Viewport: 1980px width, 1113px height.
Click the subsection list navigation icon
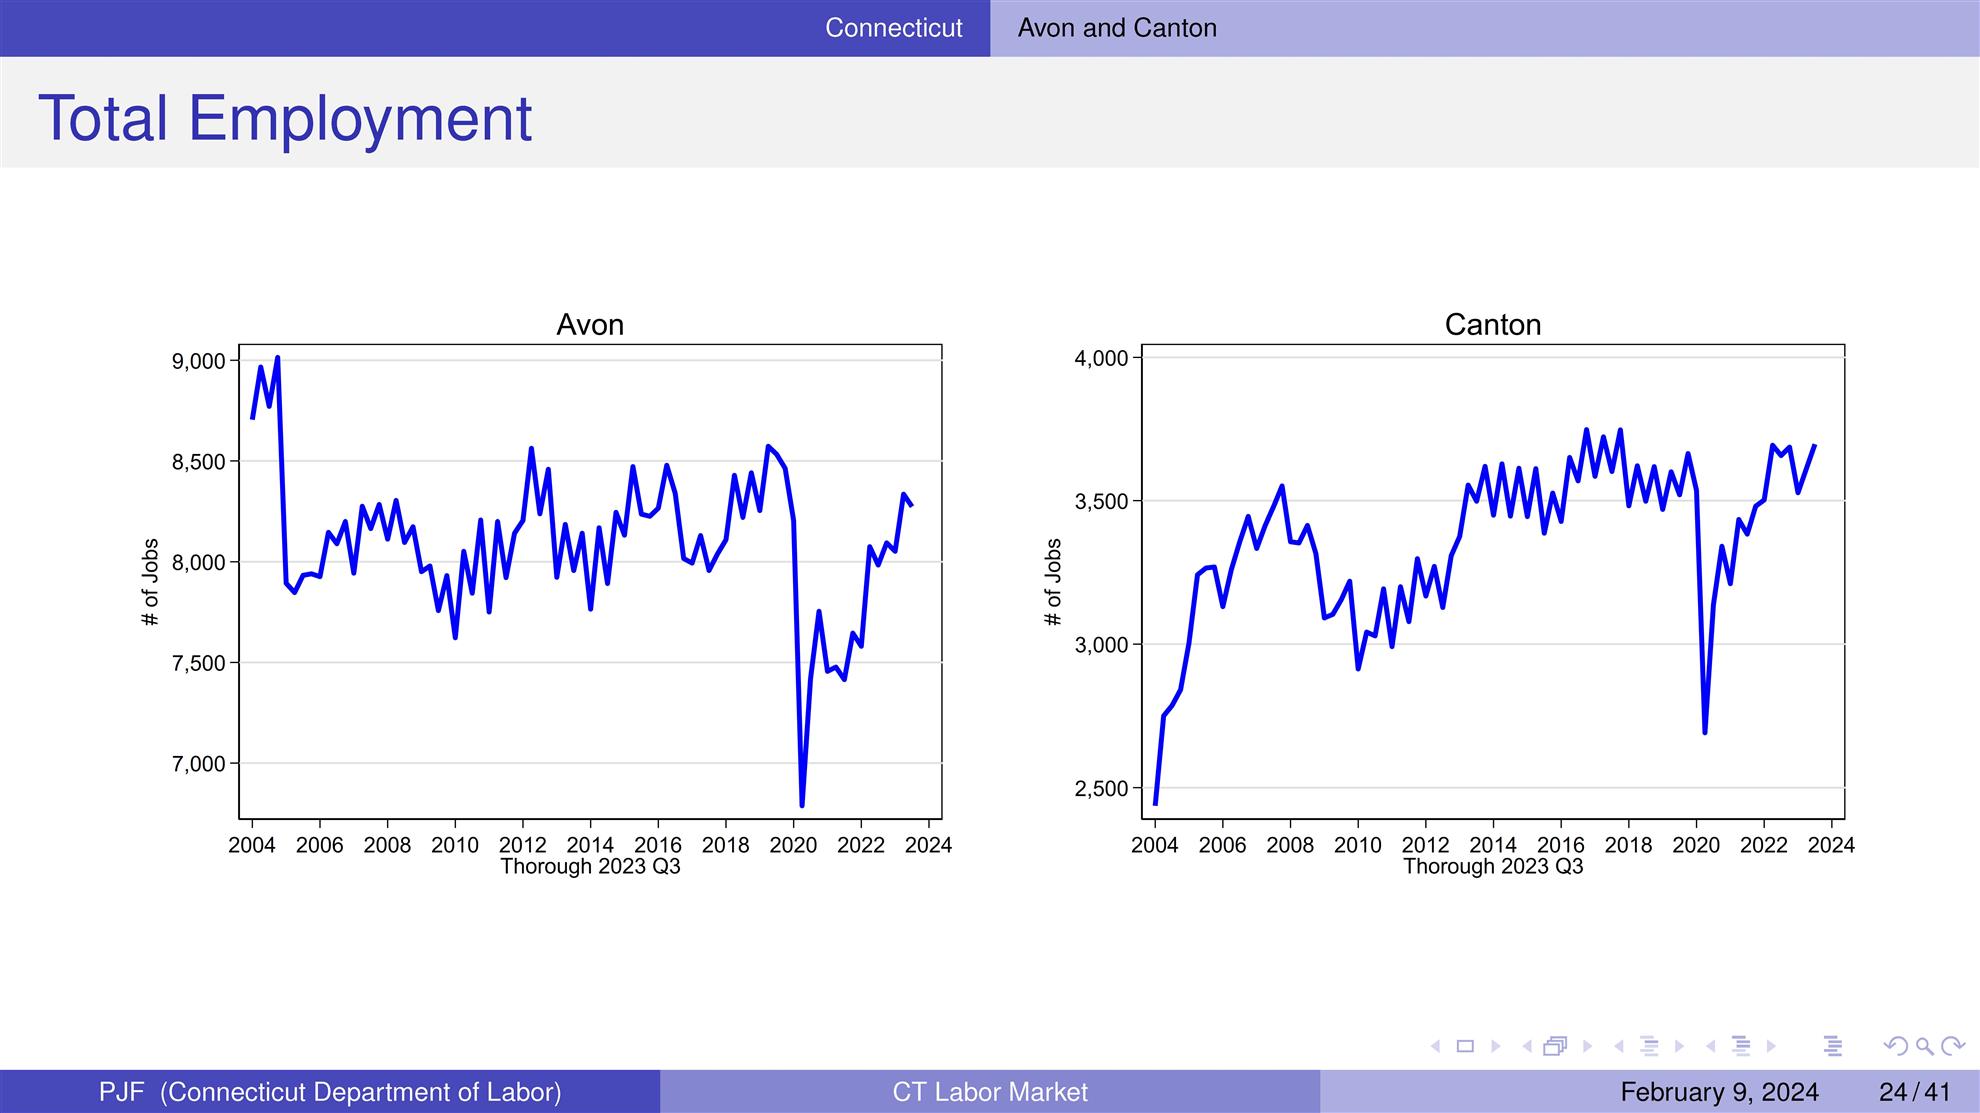(x=1649, y=1046)
